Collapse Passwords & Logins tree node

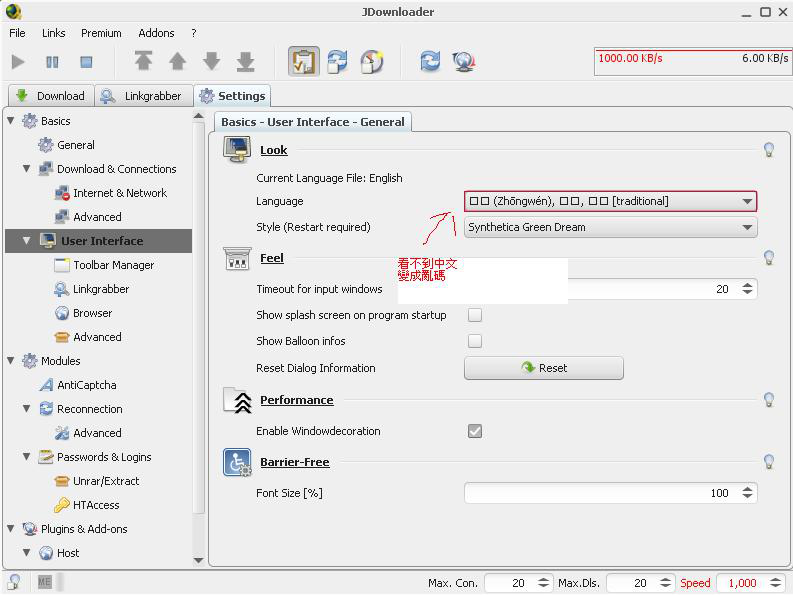pos(26,456)
